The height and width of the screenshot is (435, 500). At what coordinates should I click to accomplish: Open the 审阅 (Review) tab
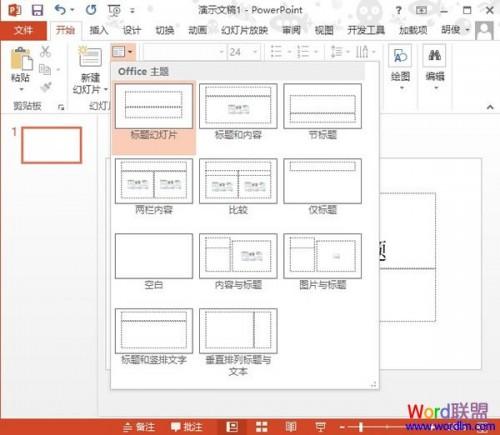click(291, 30)
